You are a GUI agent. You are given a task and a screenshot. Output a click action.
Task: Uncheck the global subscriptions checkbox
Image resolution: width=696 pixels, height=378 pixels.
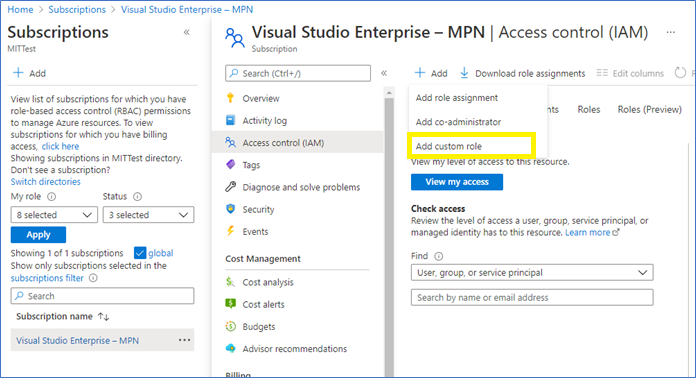pos(140,253)
